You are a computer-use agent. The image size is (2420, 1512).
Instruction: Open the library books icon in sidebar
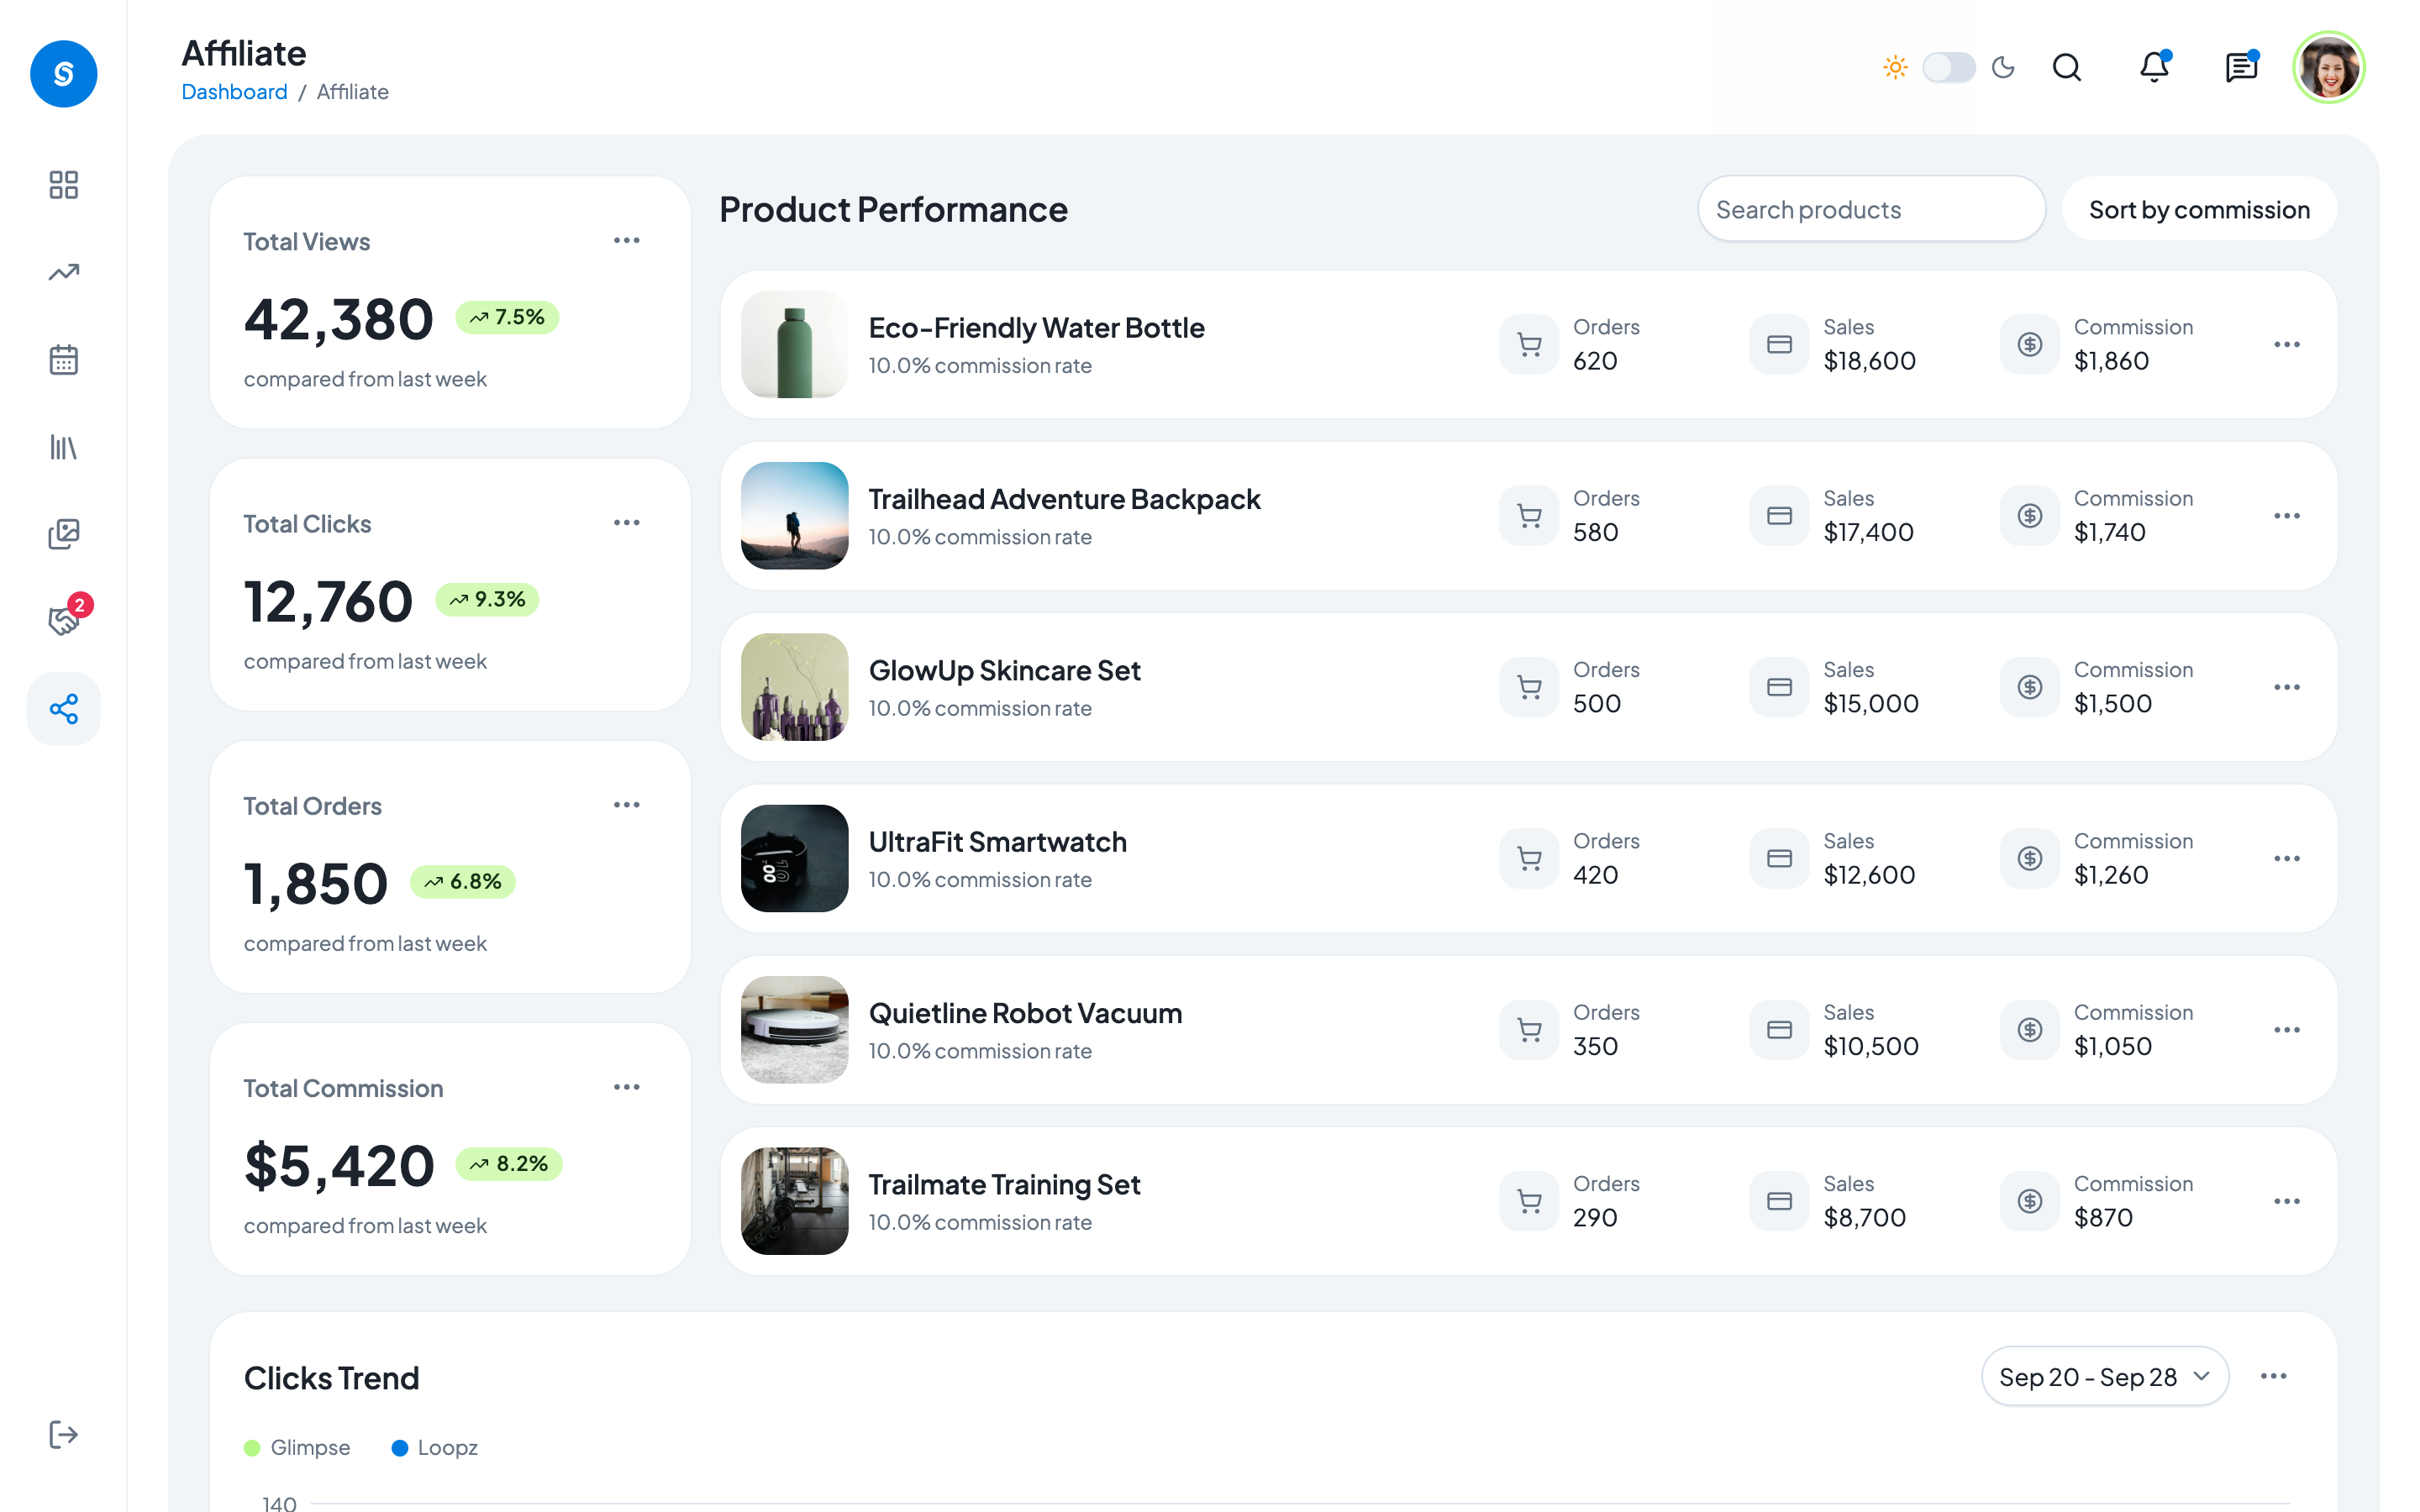point(63,447)
